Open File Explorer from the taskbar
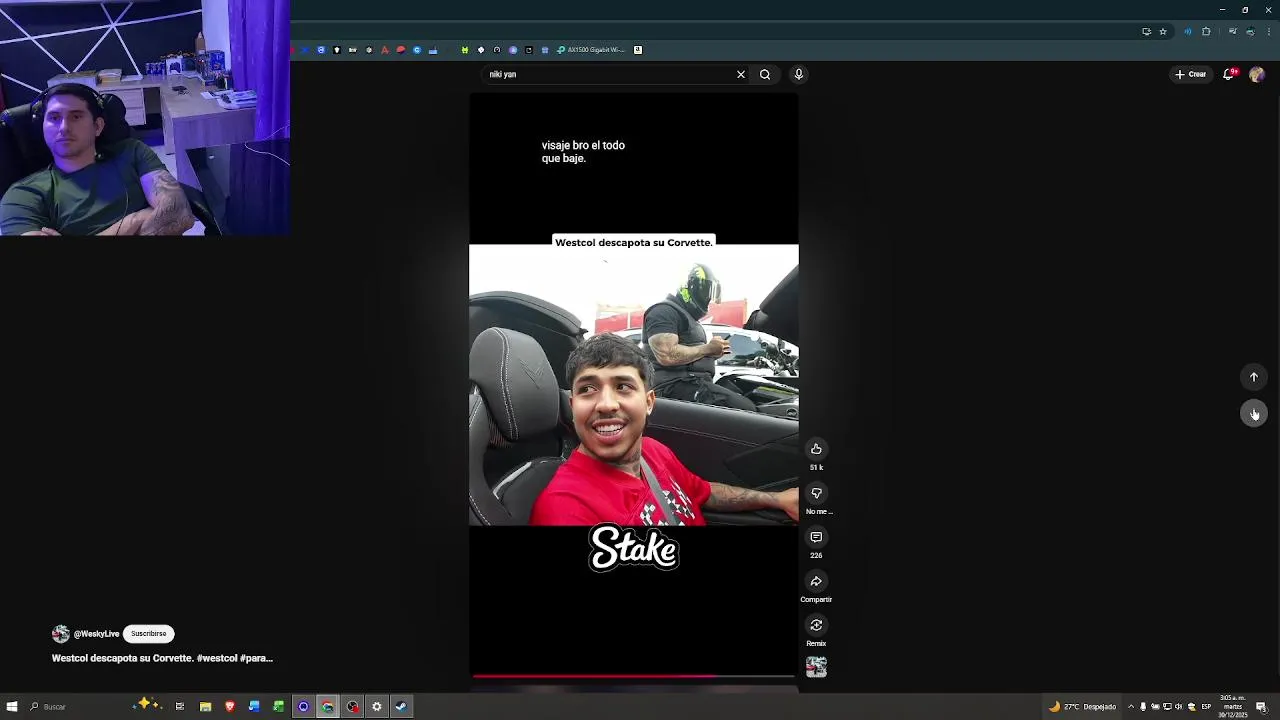1280x720 pixels. pos(205,707)
